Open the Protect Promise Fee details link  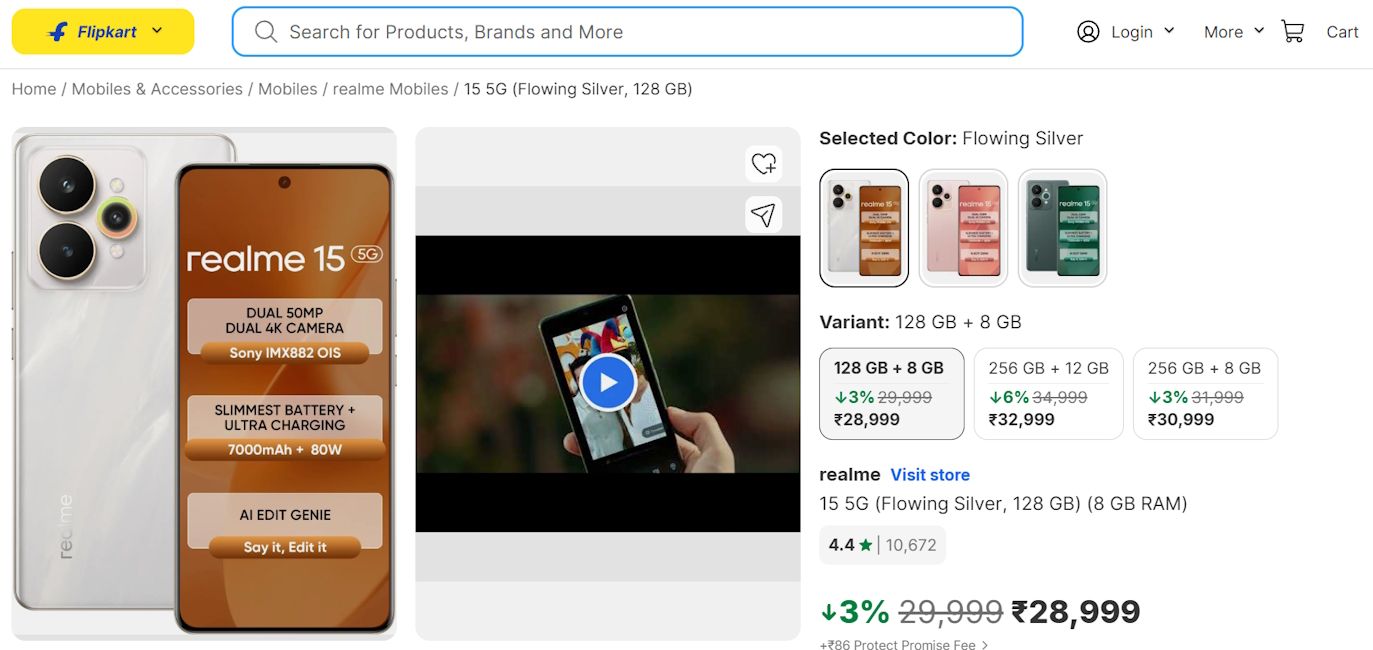click(902, 644)
